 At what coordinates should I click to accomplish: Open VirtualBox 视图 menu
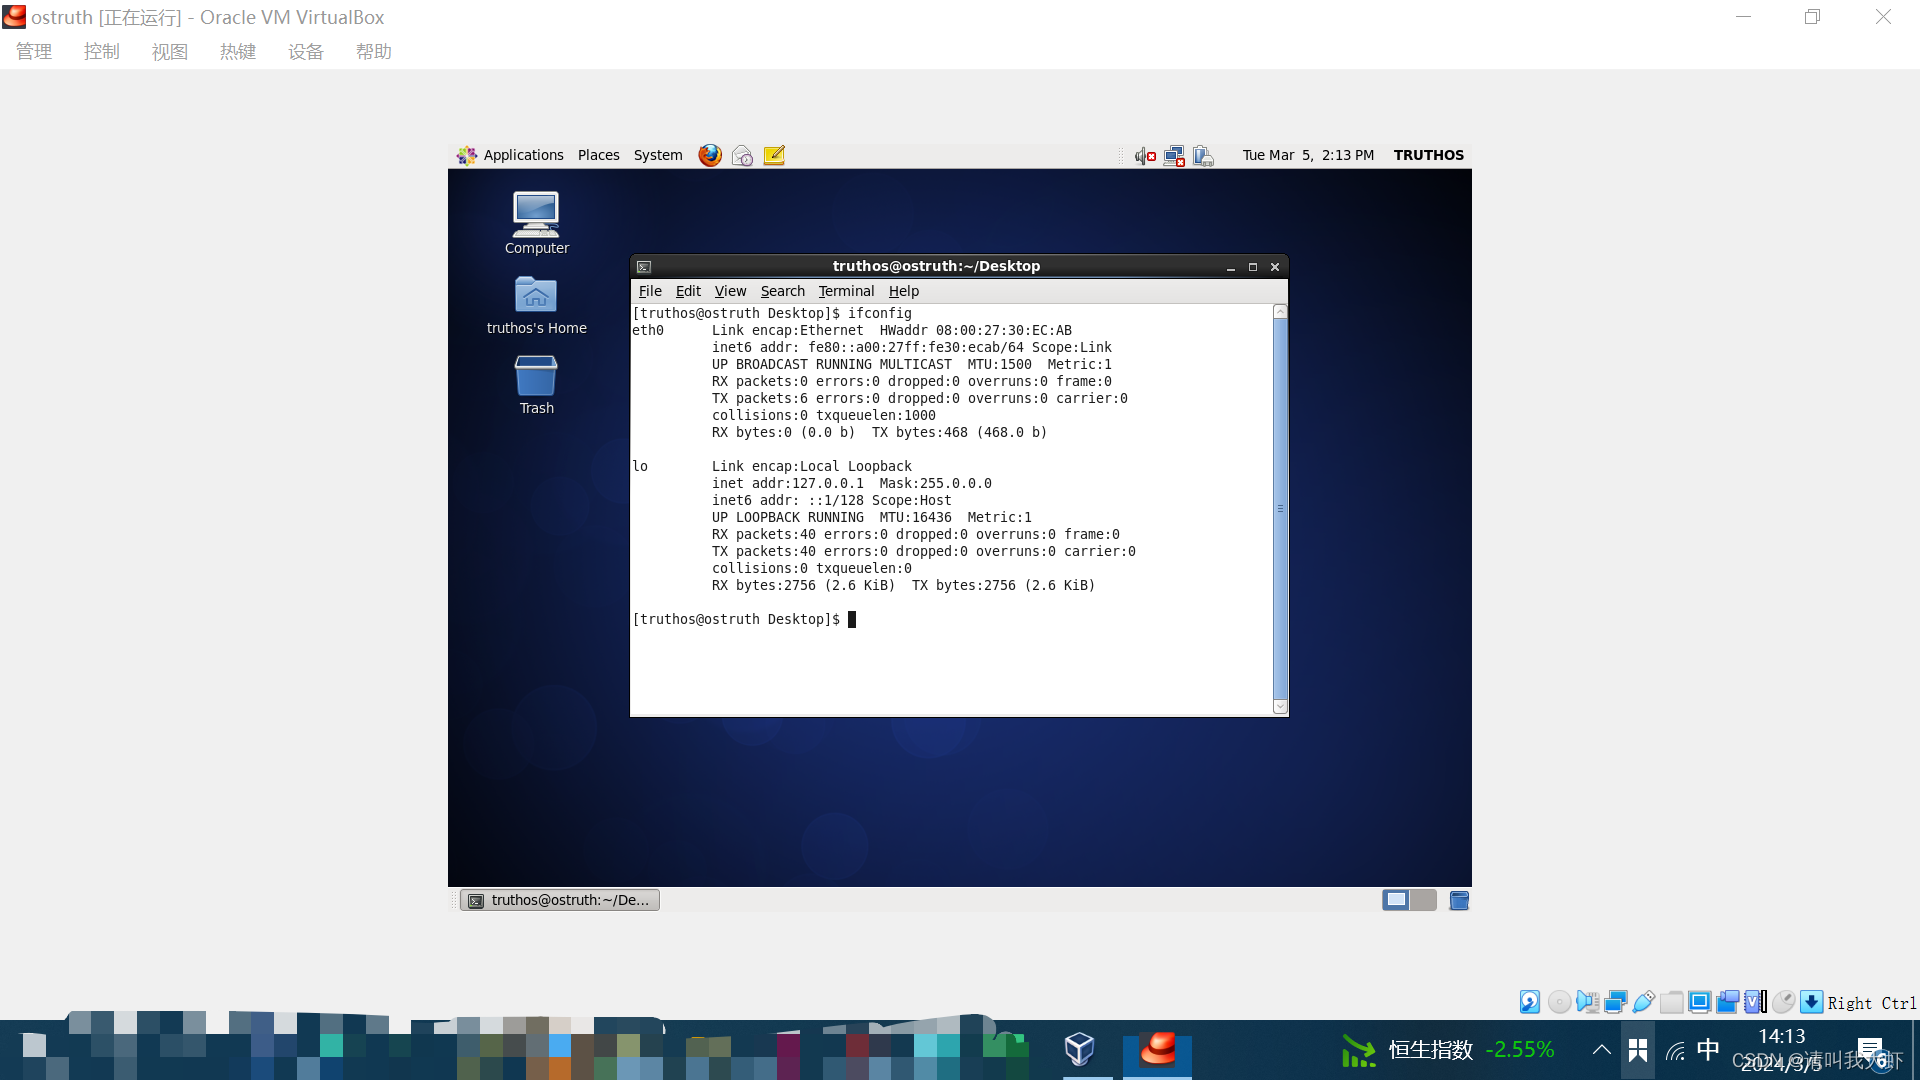click(170, 52)
